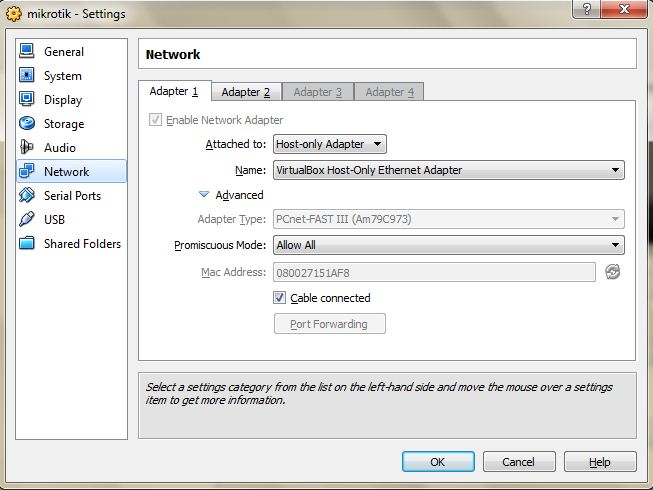Switch to the Adapter 2 tab
The height and width of the screenshot is (490, 653).
pos(246,92)
